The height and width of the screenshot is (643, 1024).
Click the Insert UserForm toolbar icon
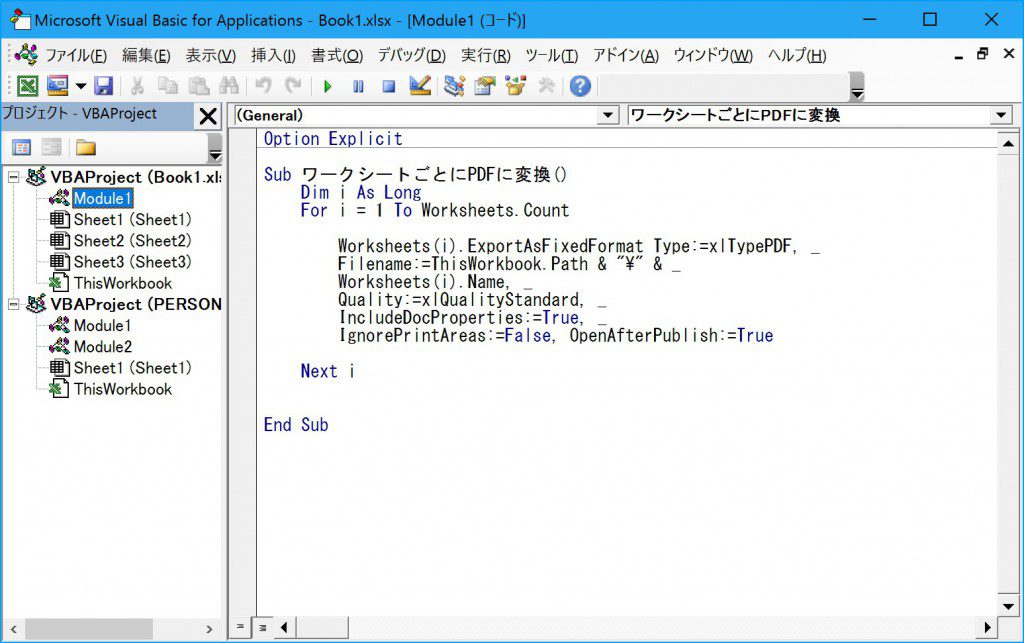(57, 86)
